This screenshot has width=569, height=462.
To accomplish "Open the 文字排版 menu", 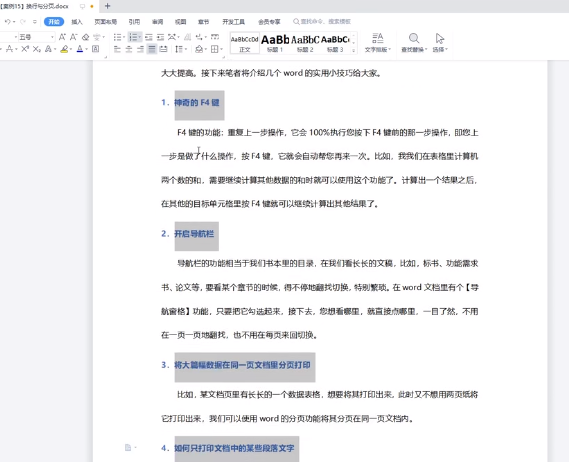I will [378, 43].
